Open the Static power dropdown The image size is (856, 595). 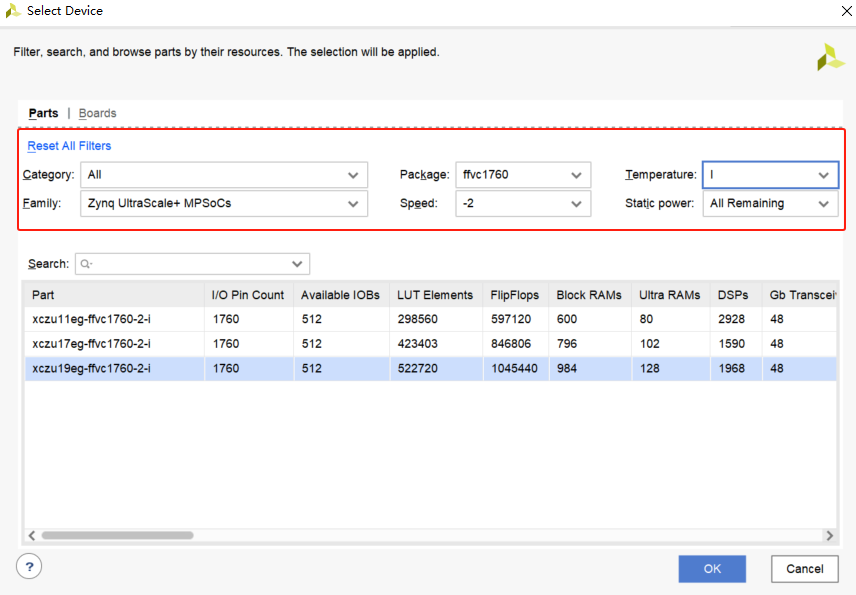click(x=770, y=204)
